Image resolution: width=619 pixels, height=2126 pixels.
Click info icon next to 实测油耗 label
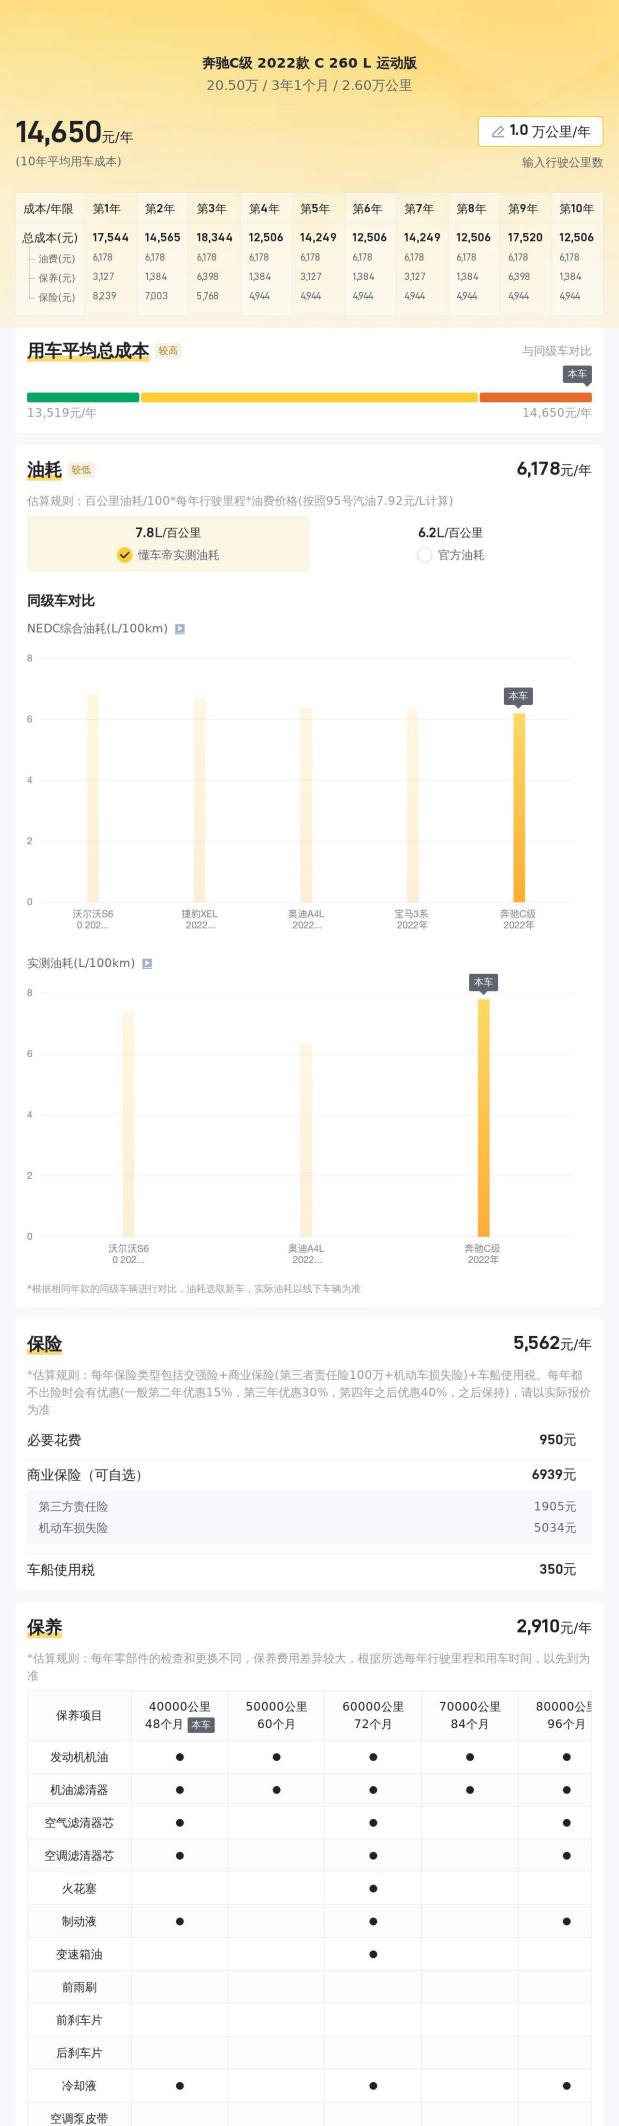pyautogui.click(x=147, y=964)
